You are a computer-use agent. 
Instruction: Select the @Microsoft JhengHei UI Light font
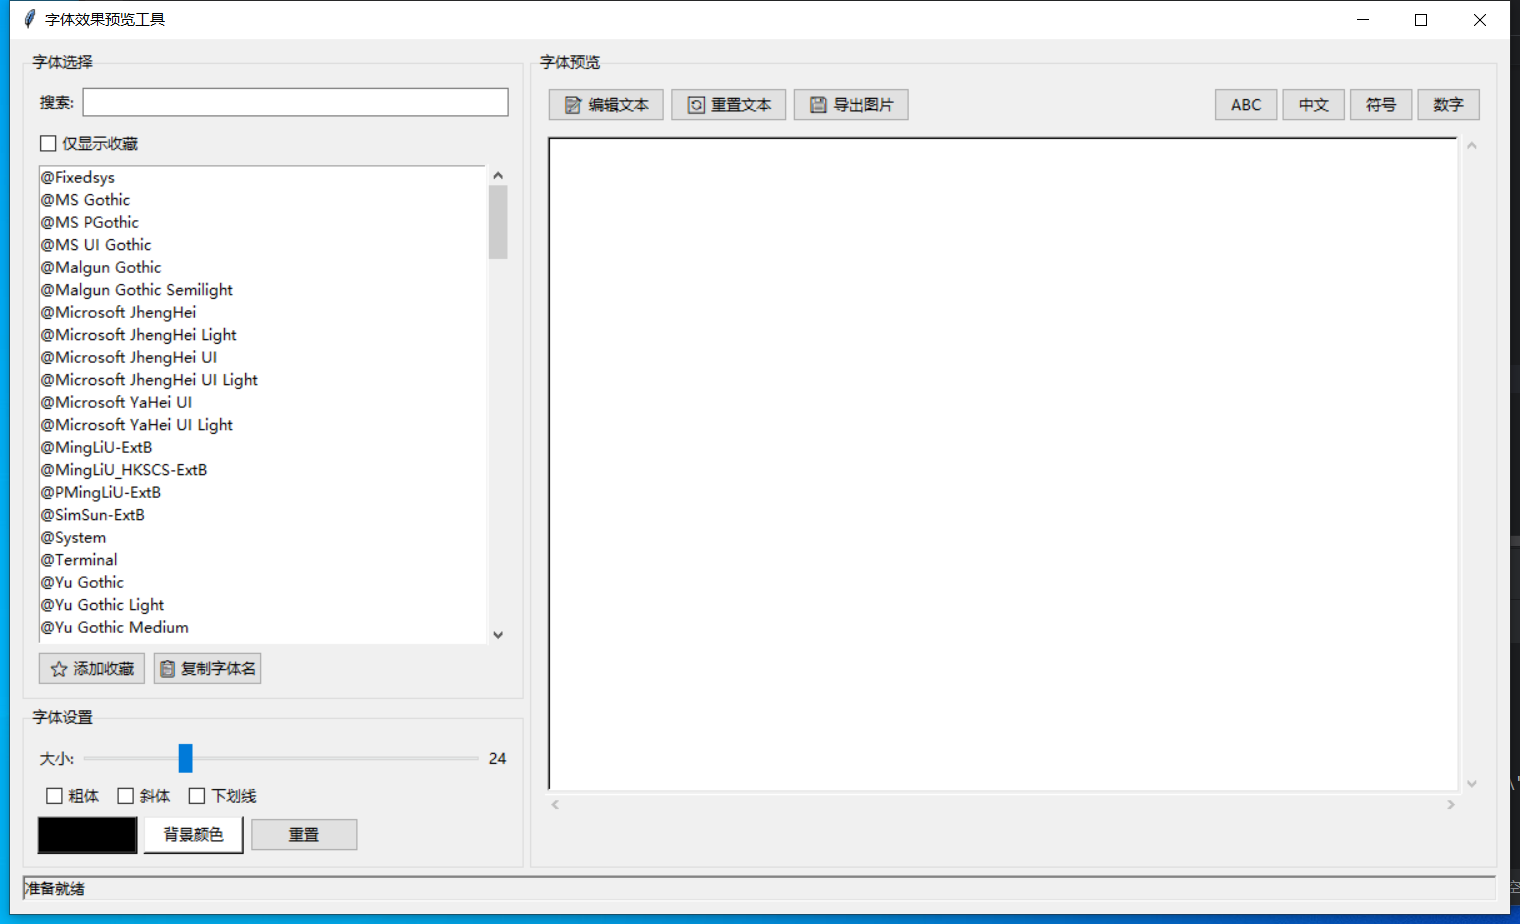[262, 380]
